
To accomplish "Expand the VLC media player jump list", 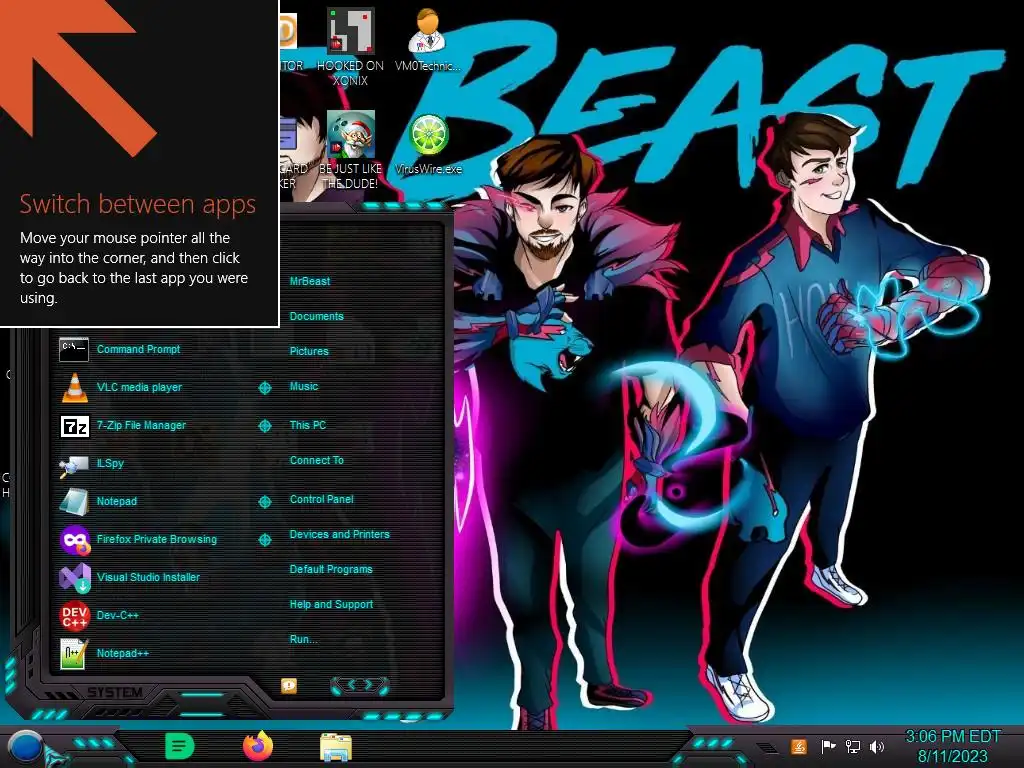I will (264, 388).
